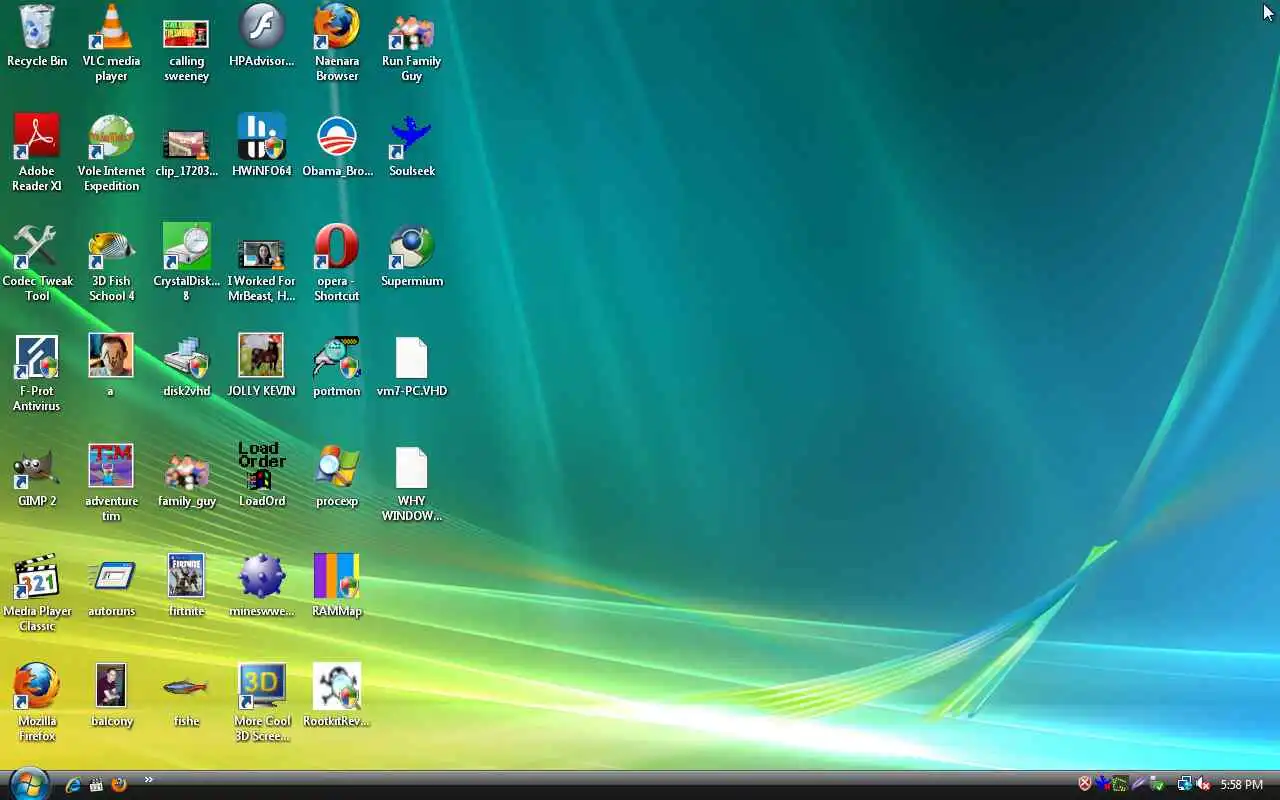The image size is (1280, 800).
Task: Open the security shield alert tray icon
Action: (x=1085, y=785)
